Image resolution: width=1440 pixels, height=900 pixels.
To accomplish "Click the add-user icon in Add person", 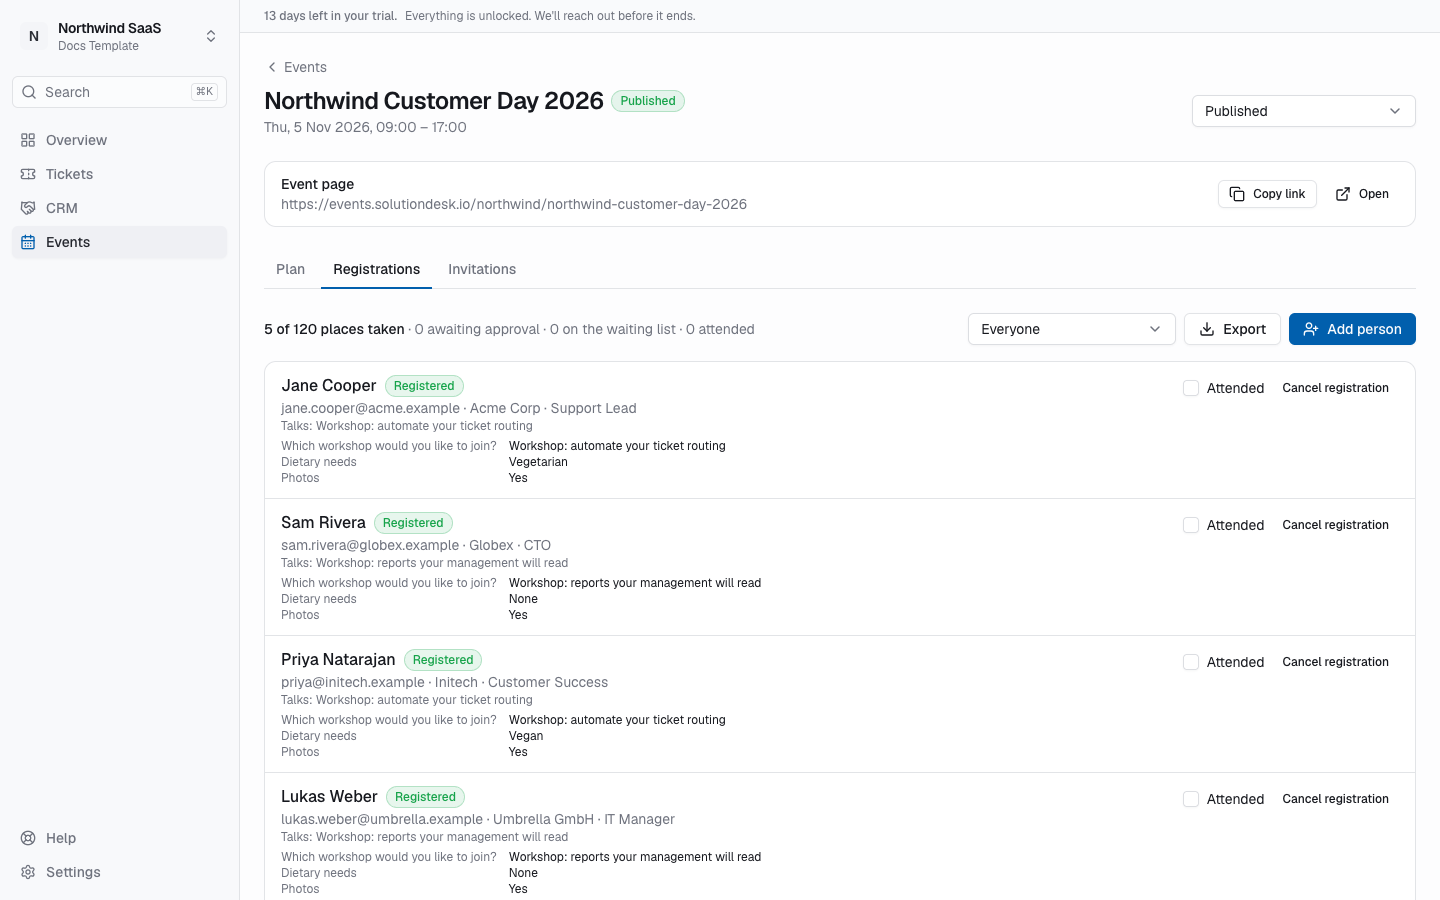I will [x=1311, y=329].
